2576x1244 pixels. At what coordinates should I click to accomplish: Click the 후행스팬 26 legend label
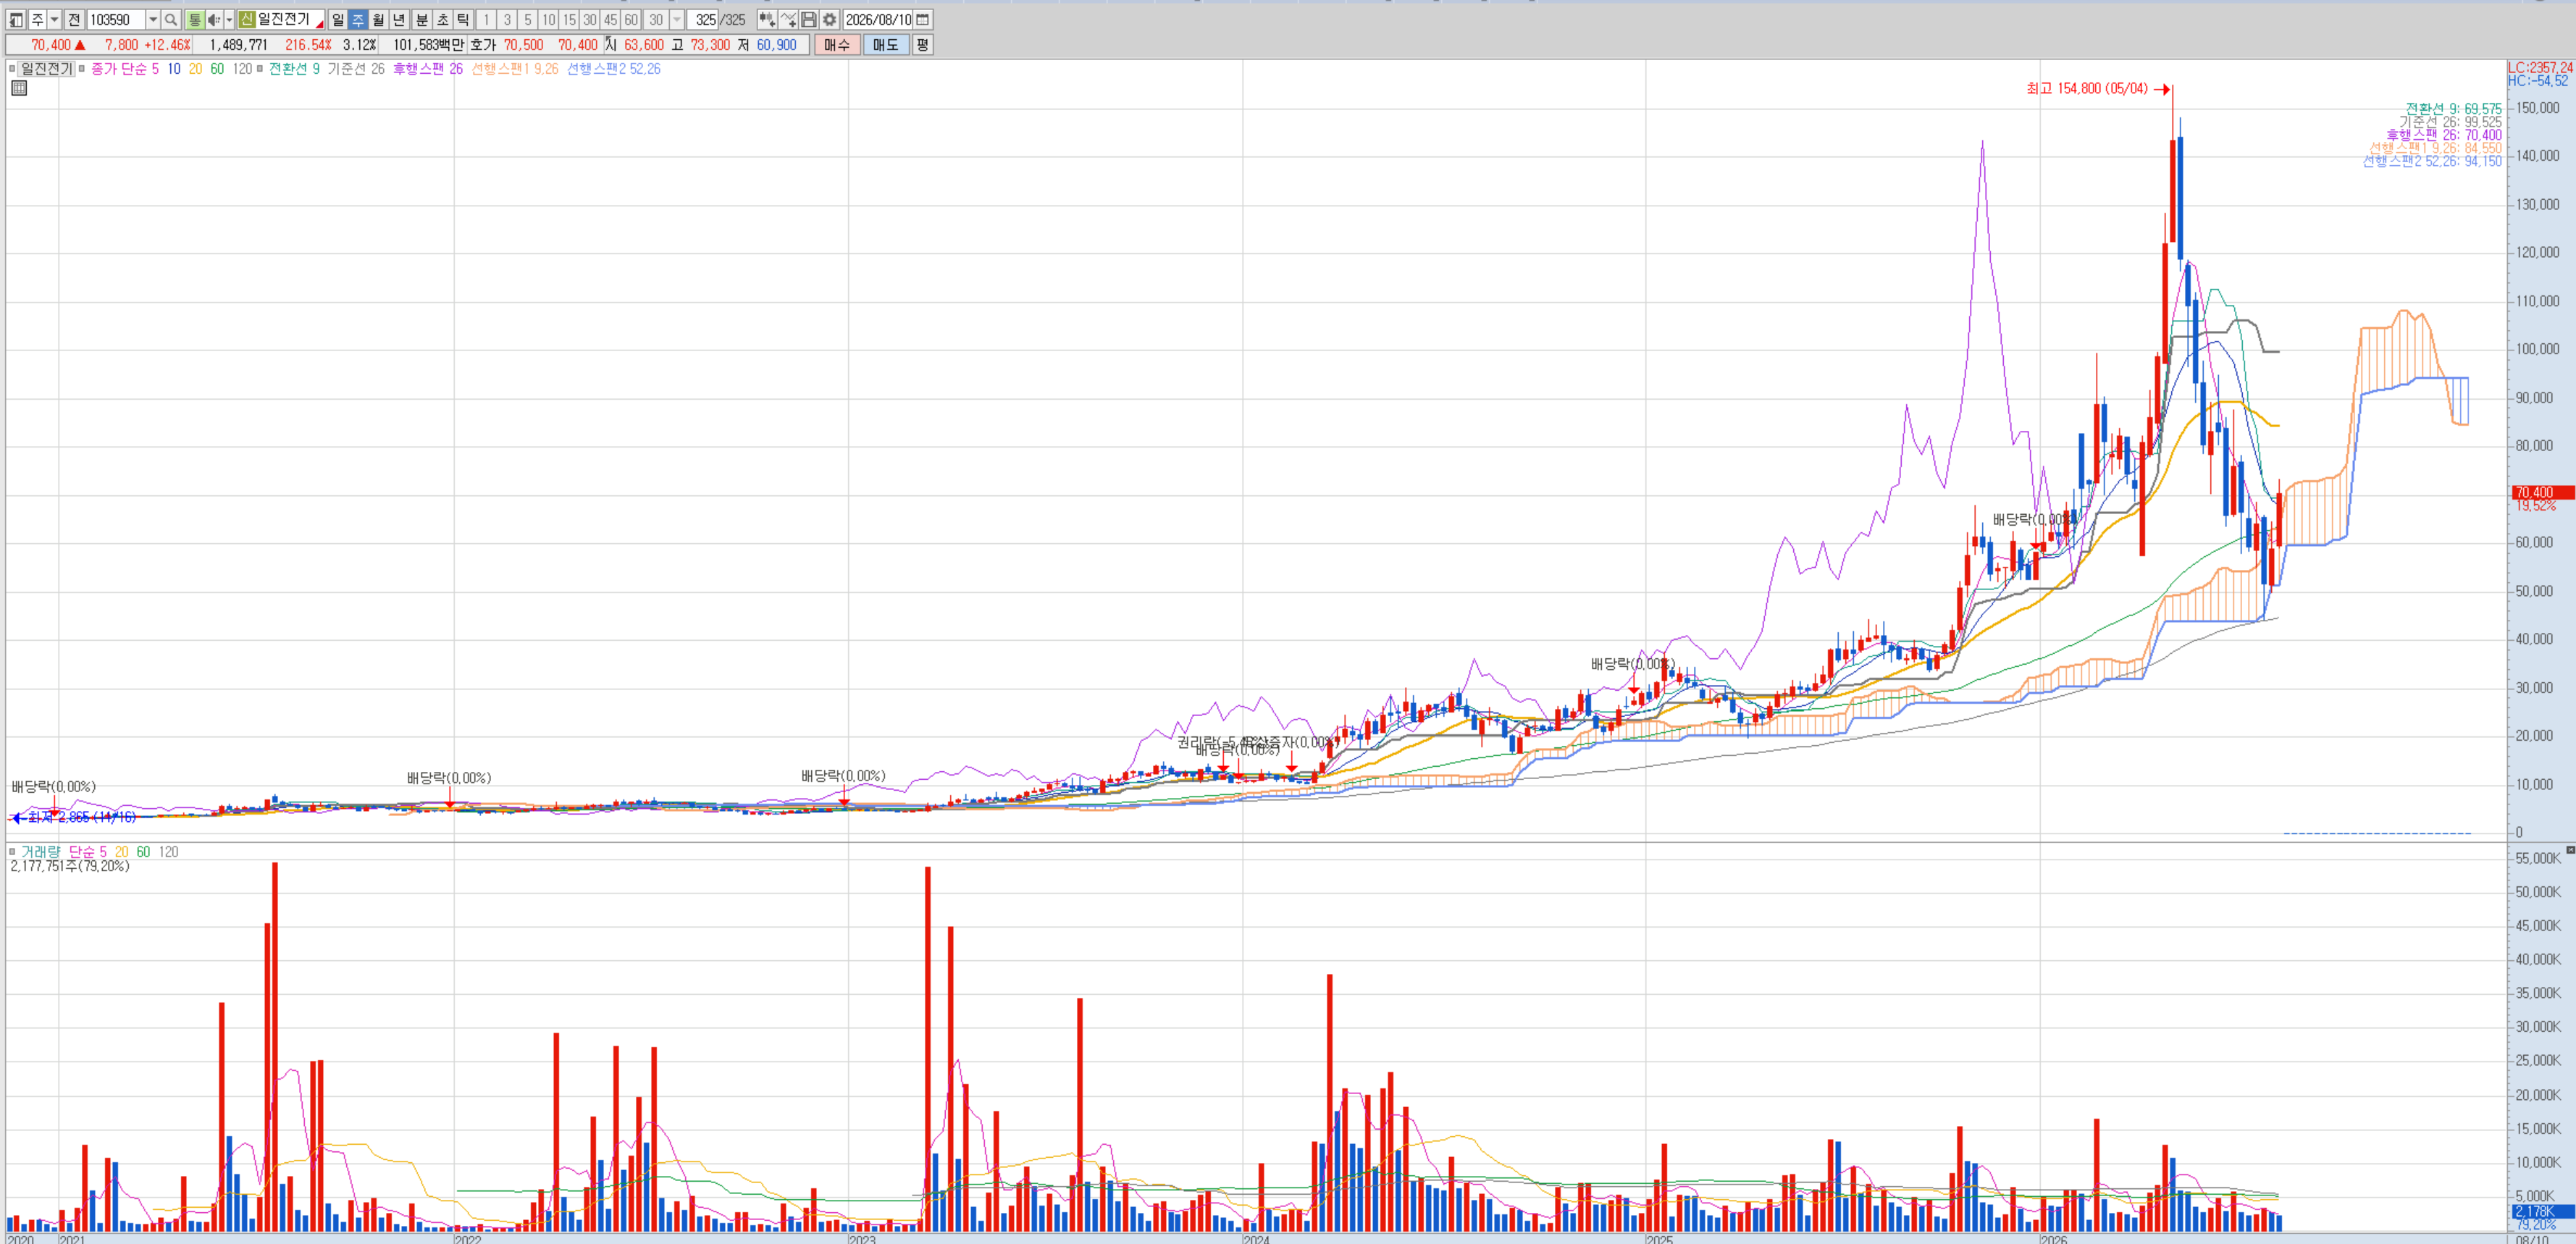tap(428, 69)
